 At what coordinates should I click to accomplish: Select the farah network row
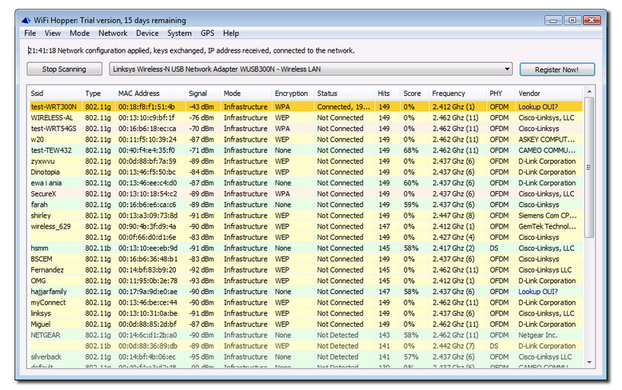point(306,205)
